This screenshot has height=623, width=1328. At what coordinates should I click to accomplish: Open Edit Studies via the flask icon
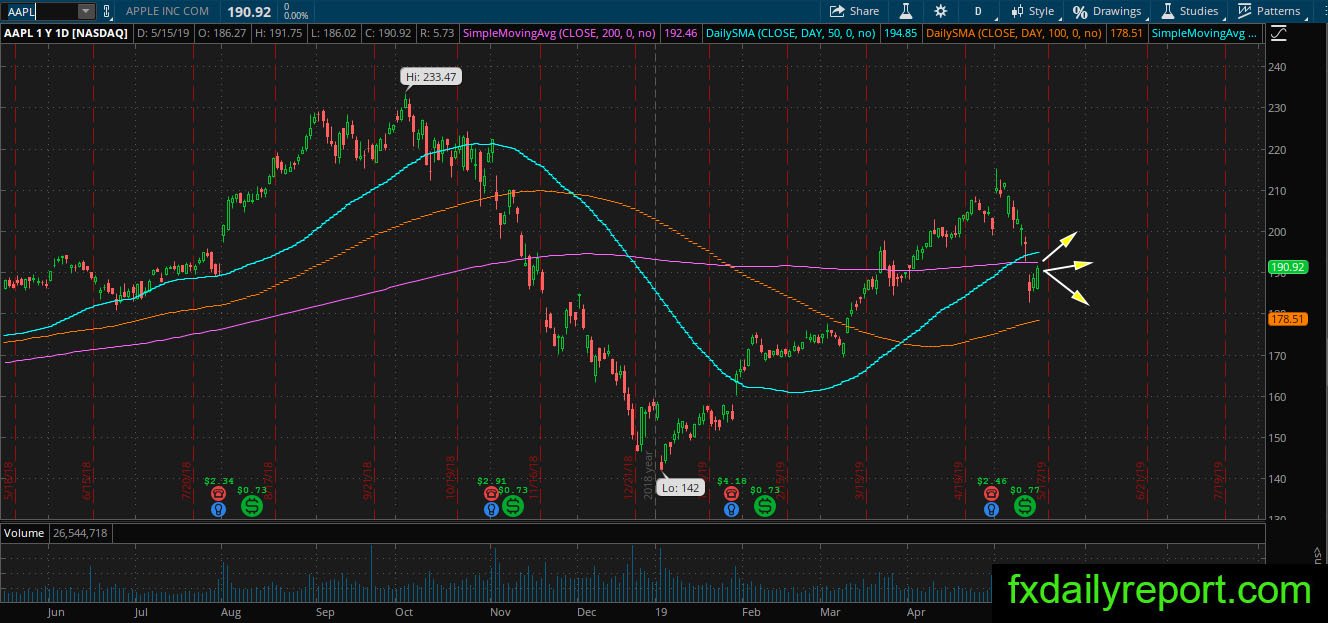[x=906, y=11]
